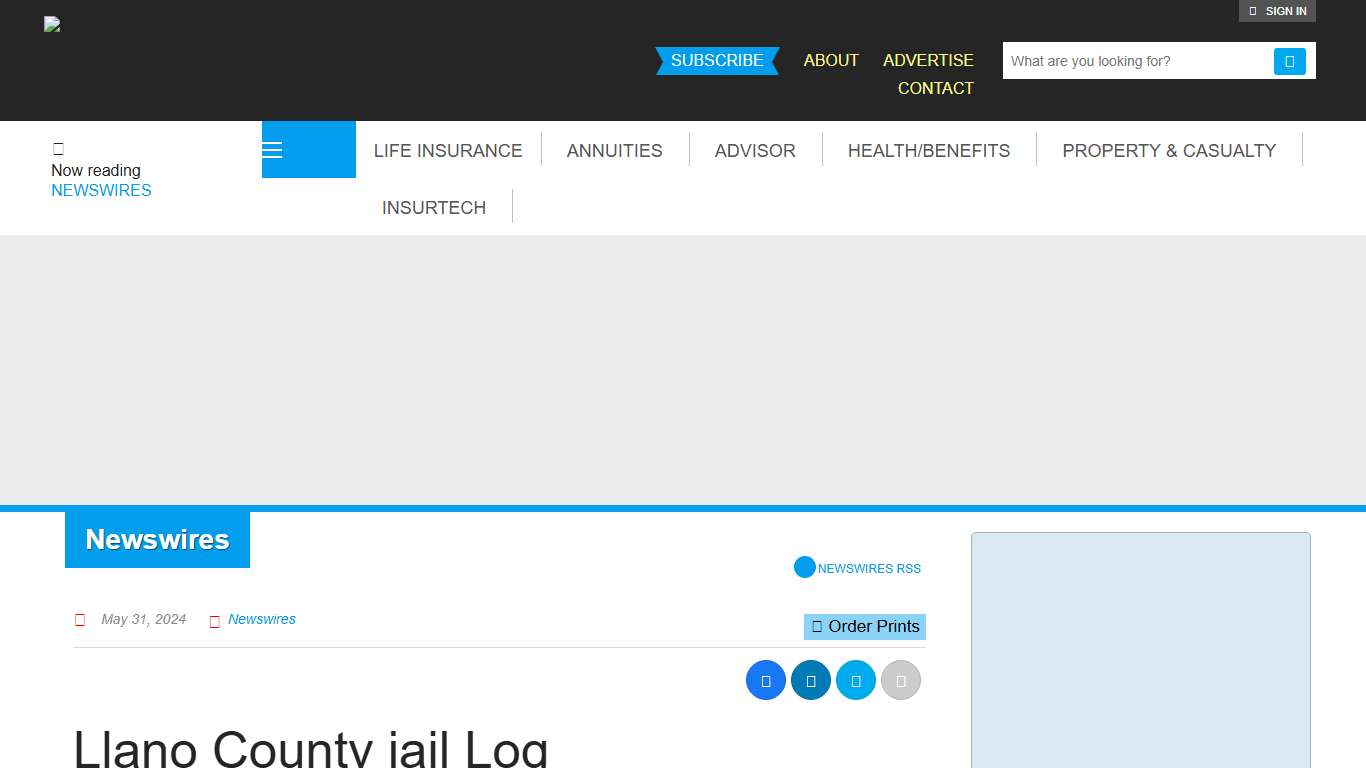Click the printer icon on Order Prints
Viewport: 1366px width, 768px height.
(816, 626)
